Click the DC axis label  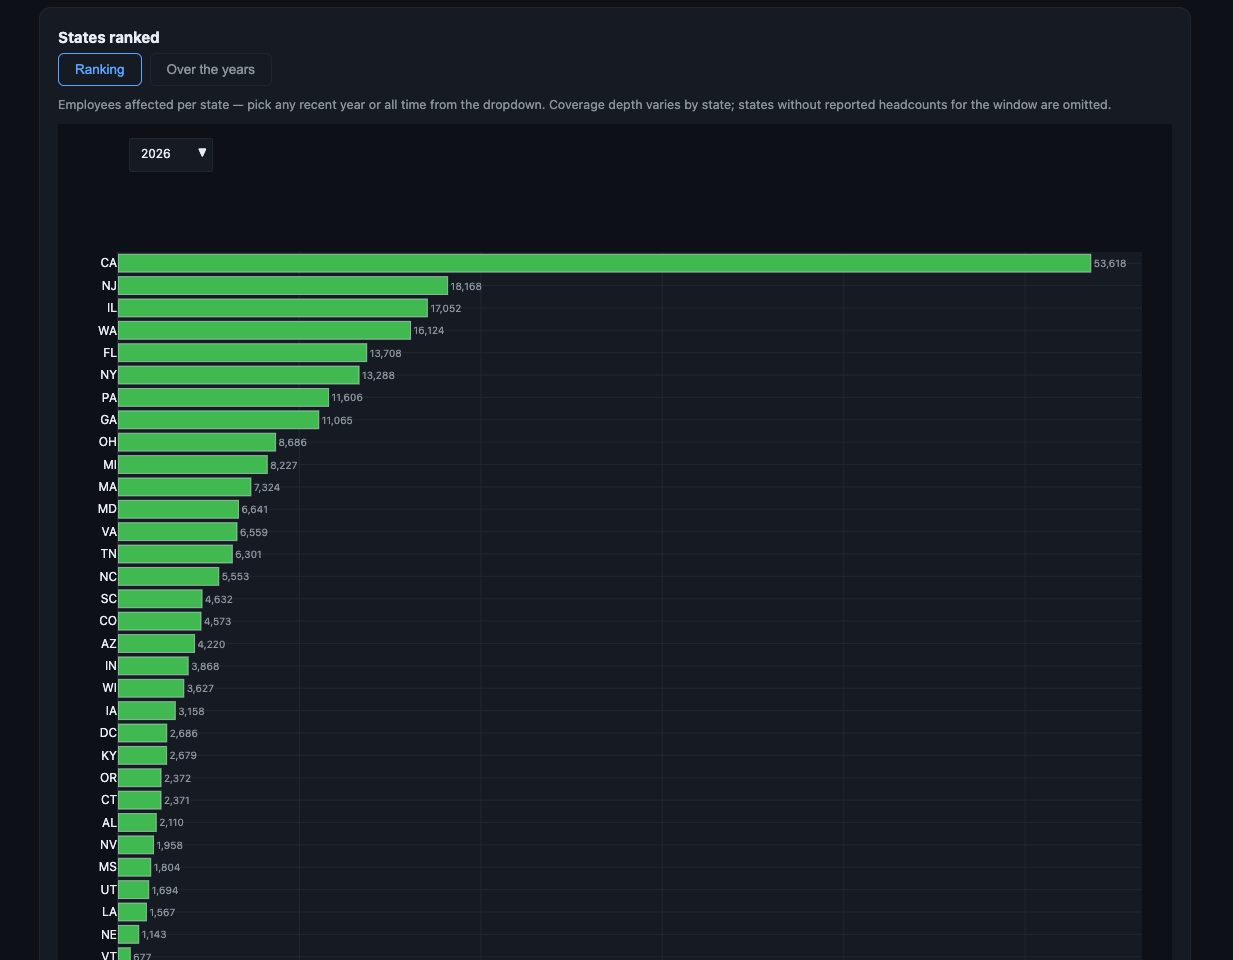[x=108, y=733]
